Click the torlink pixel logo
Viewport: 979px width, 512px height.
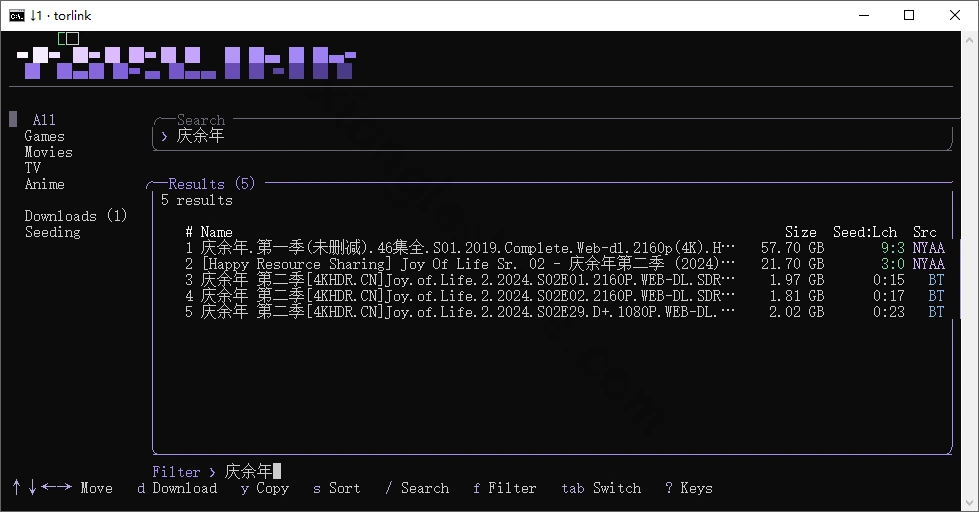pos(185,62)
